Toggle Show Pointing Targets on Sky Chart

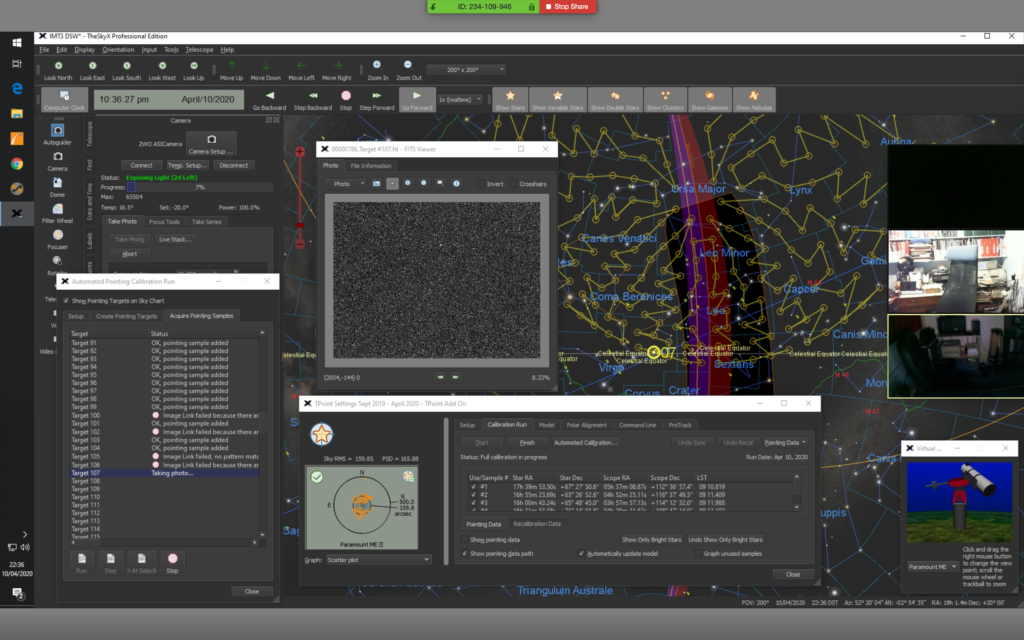pos(66,300)
